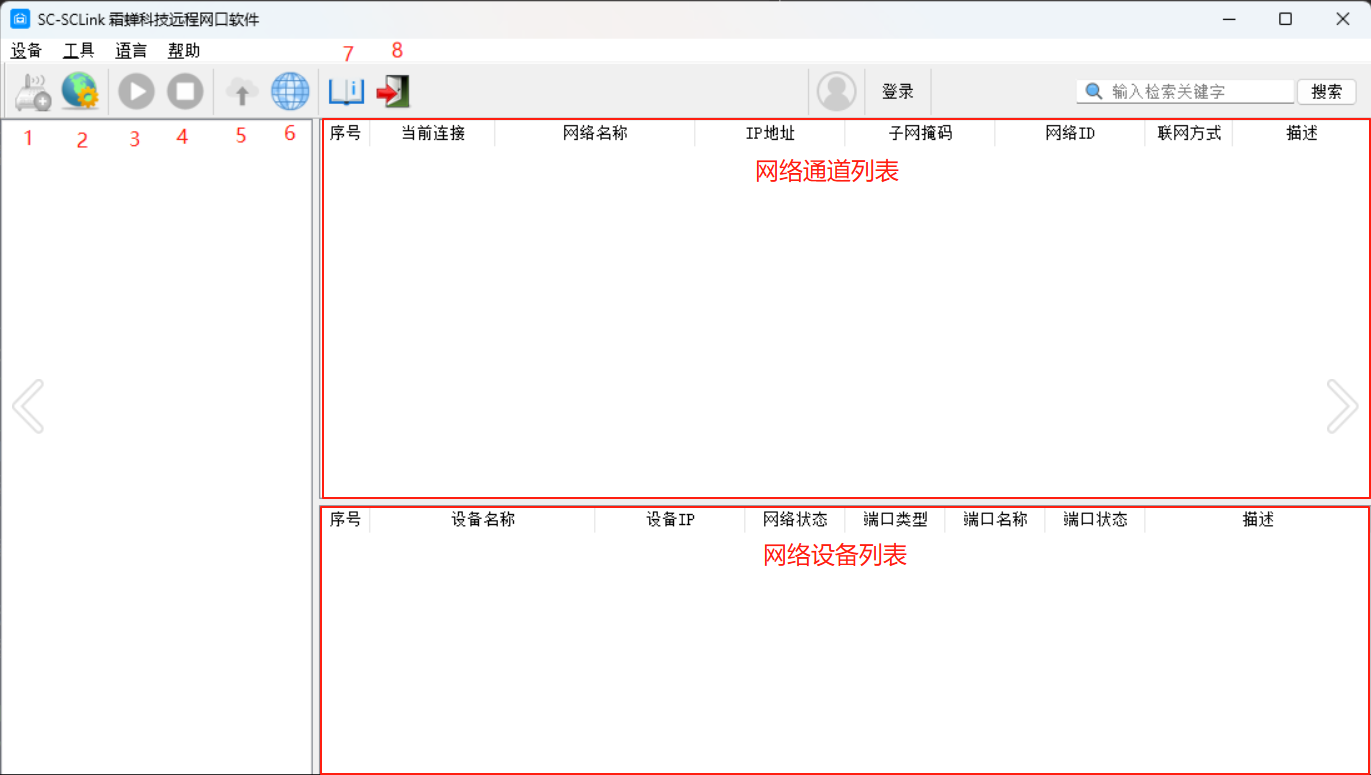Viewport: 1371px width, 775px height.
Task: Open the info book help icon
Action: [x=347, y=92]
